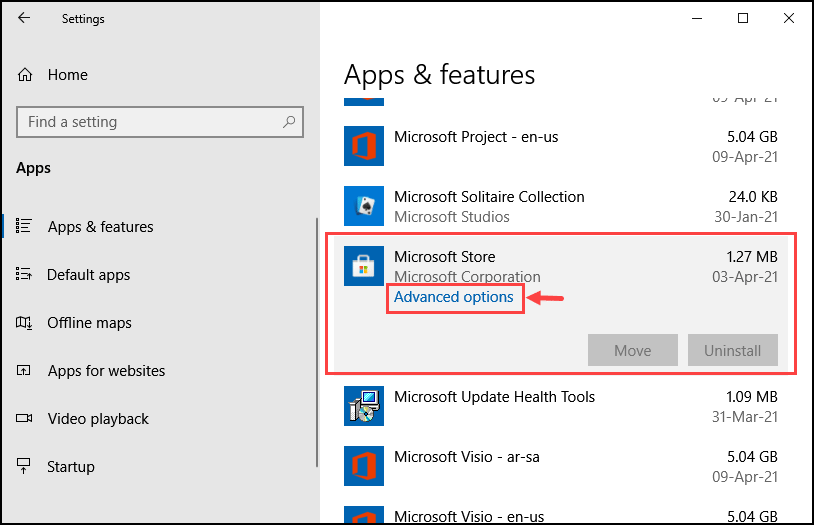
Task: Open Home in the sidebar
Action: point(67,75)
